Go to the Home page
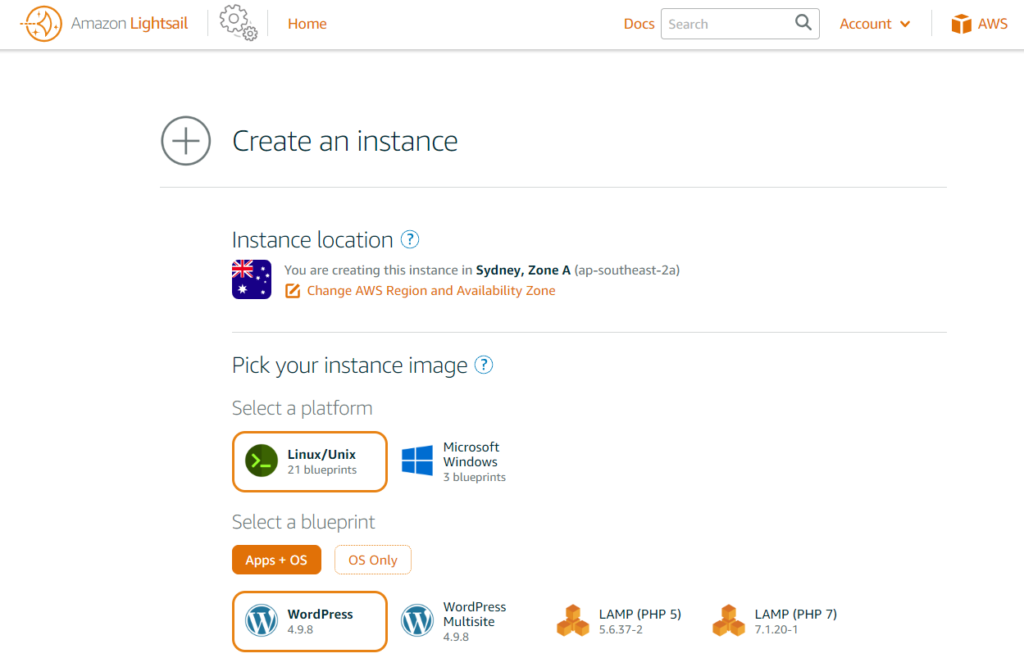The width and height of the screenshot is (1024, 658). click(307, 24)
